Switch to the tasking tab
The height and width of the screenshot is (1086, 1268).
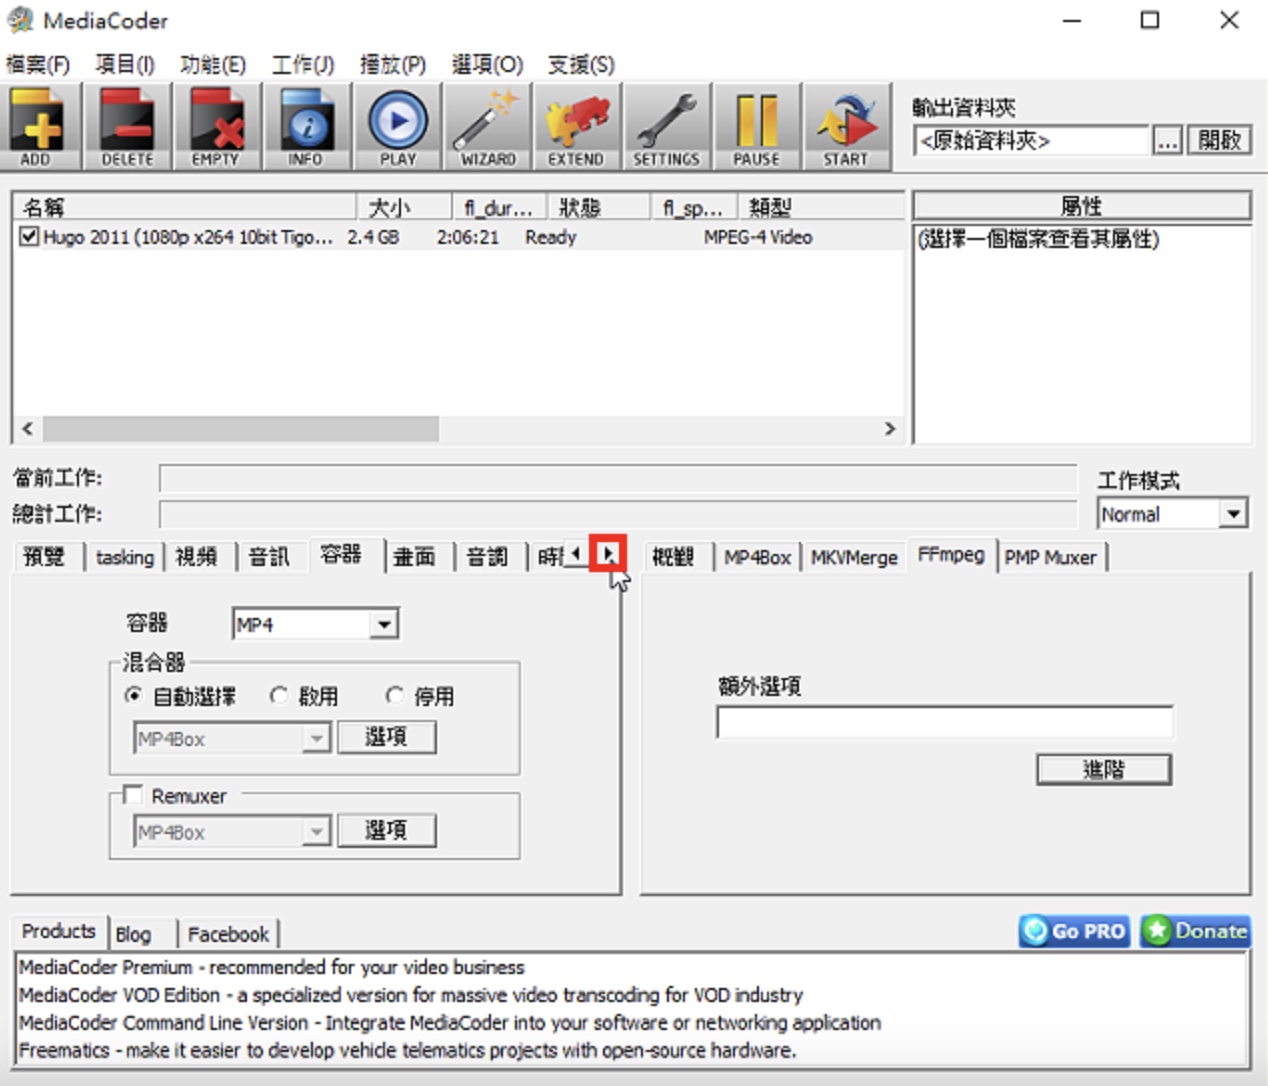click(x=125, y=557)
